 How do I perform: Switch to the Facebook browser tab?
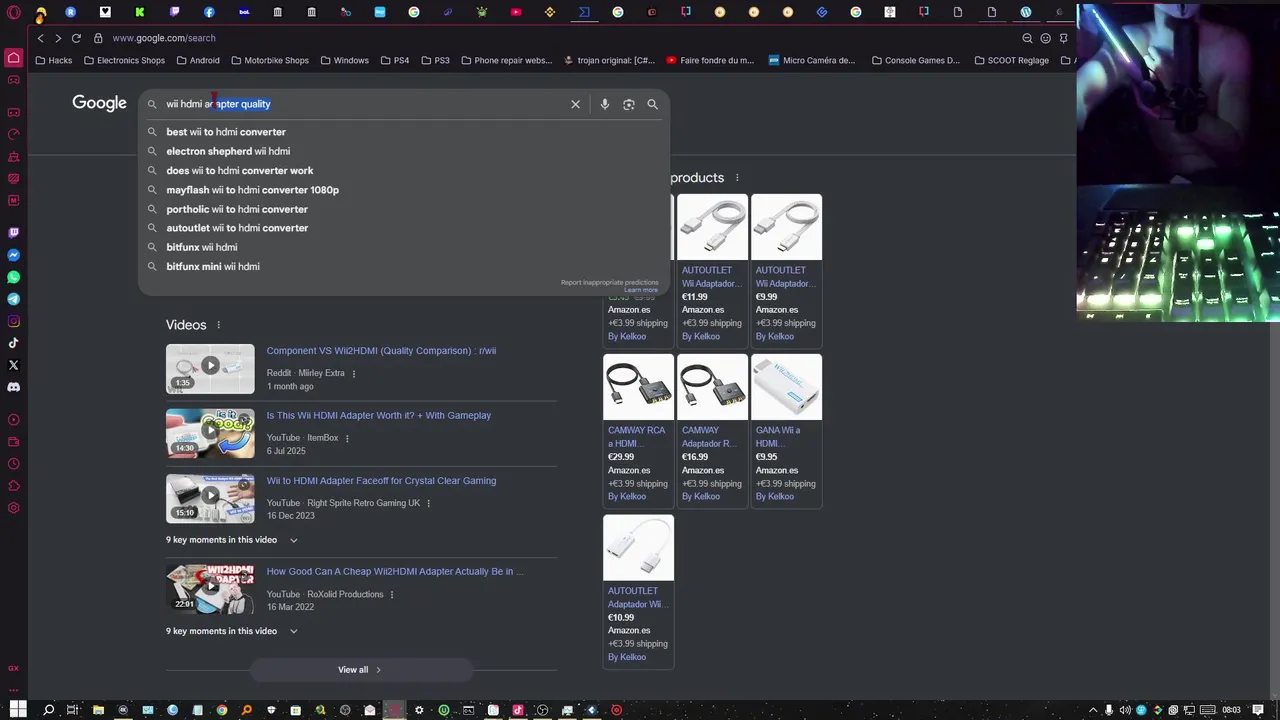(x=209, y=12)
